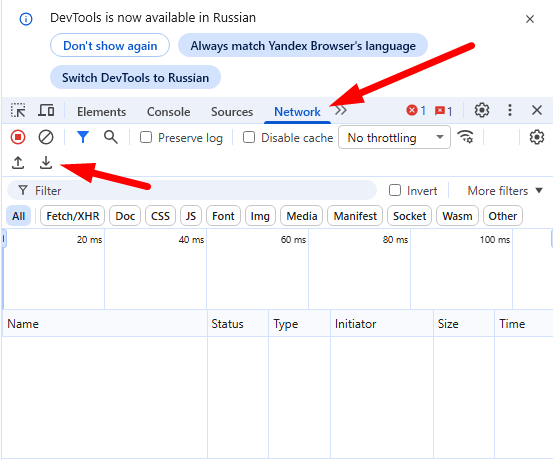Screen dimensions: 553x460
Task: Open the three-dot customize DevTools menu
Action: (510, 110)
